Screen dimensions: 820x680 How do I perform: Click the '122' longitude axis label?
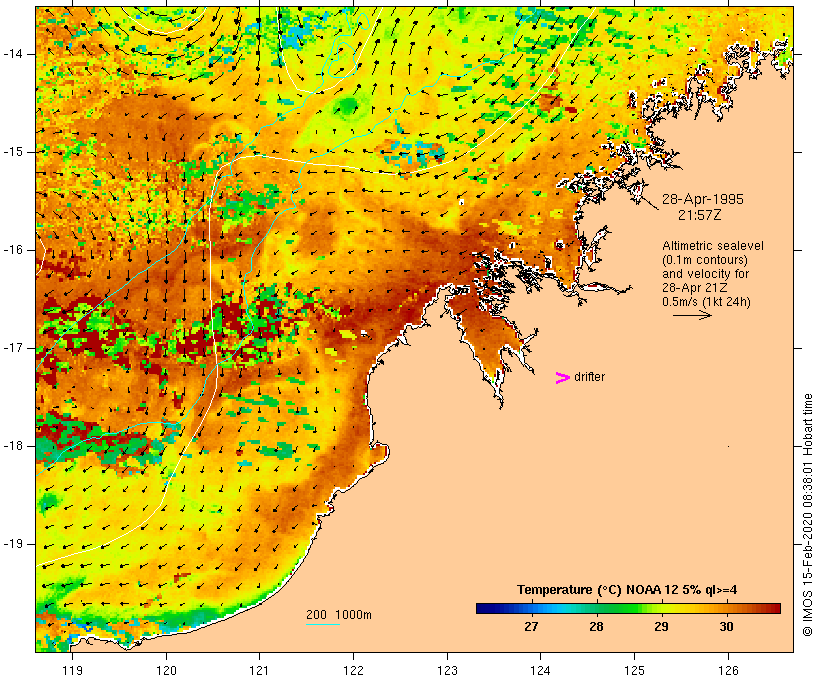354,671
